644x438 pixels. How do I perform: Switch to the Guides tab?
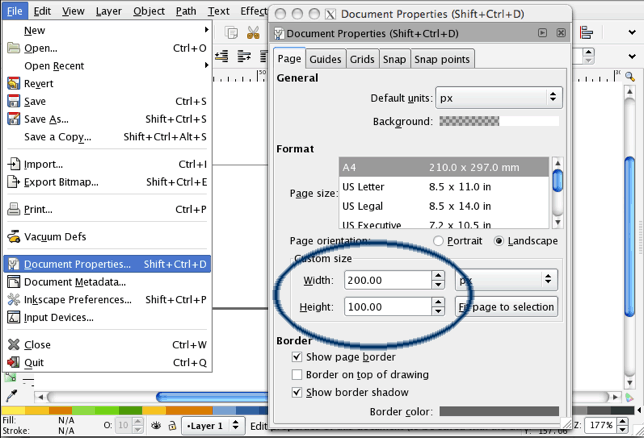(x=325, y=59)
